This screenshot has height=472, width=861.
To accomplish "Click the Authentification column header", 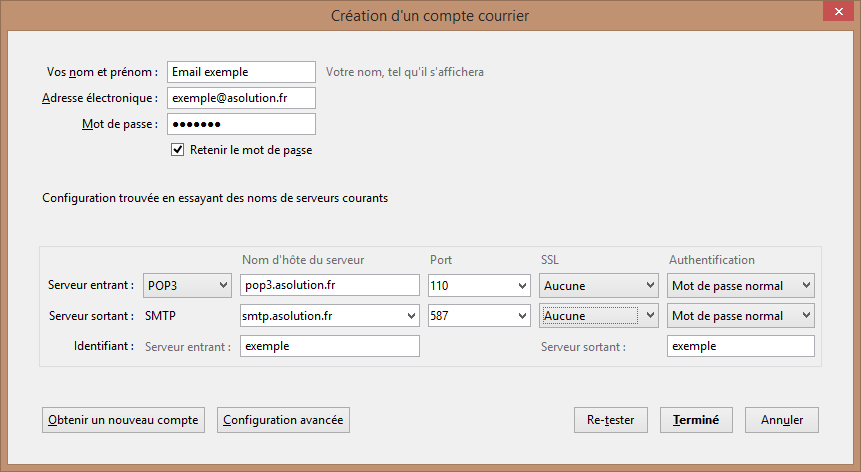I will coord(712,260).
